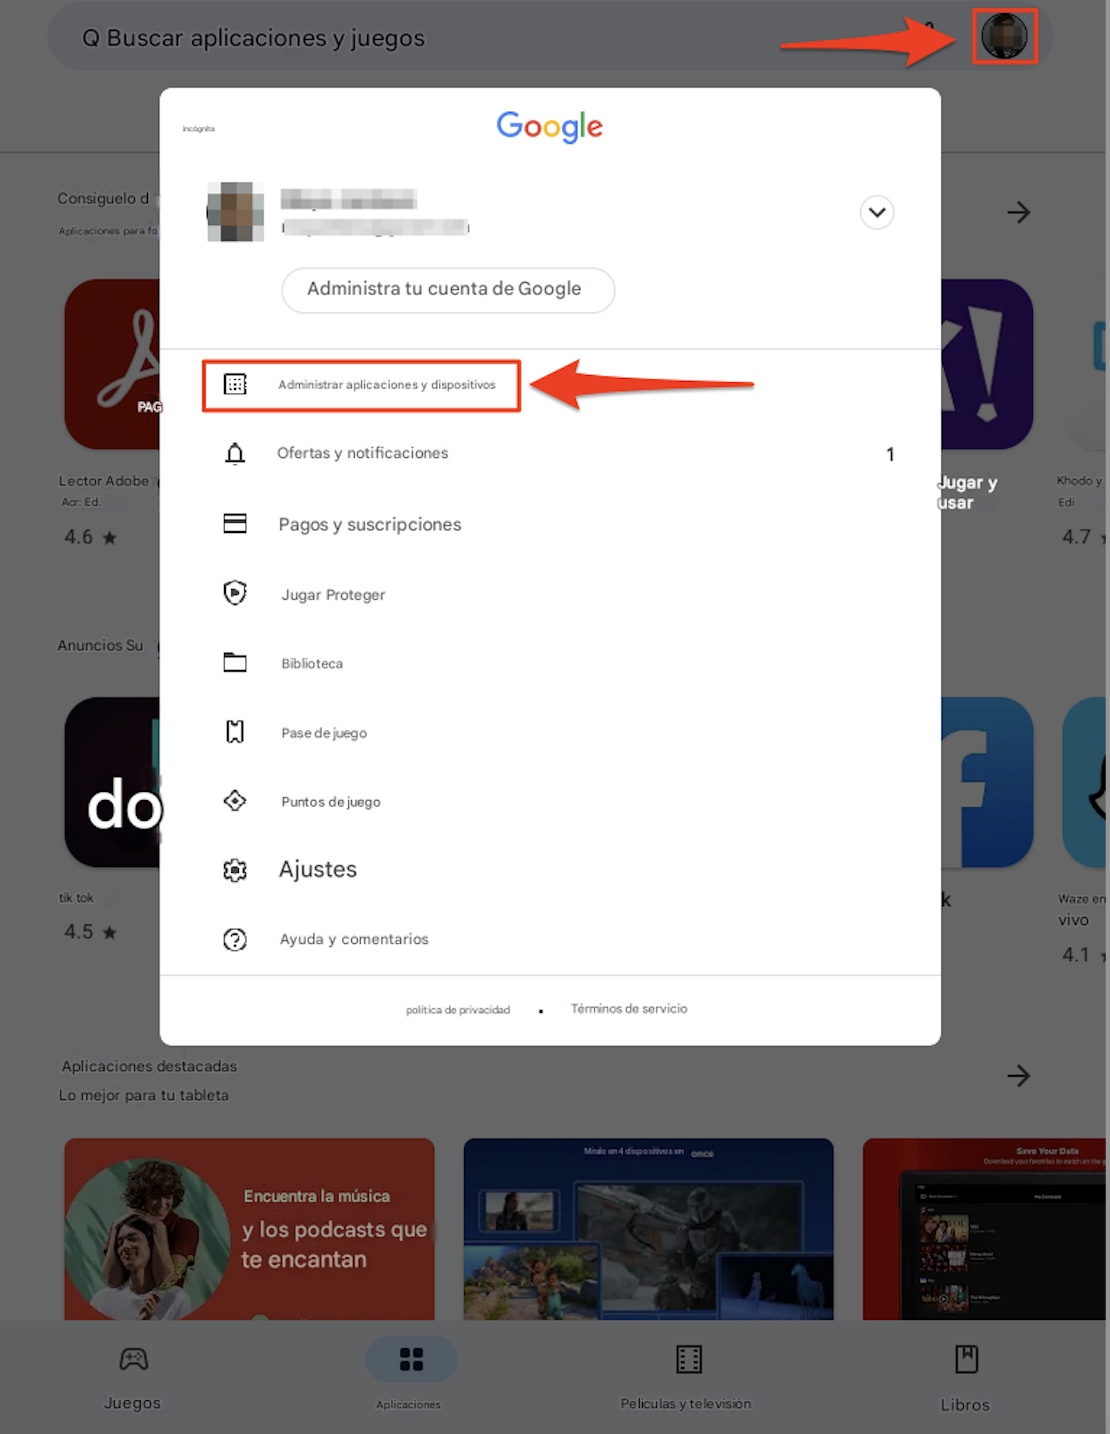This screenshot has width=1110, height=1434.
Task: Open the music and podcasts banner
Action: pyautogui.click(x=249, y=1229)
